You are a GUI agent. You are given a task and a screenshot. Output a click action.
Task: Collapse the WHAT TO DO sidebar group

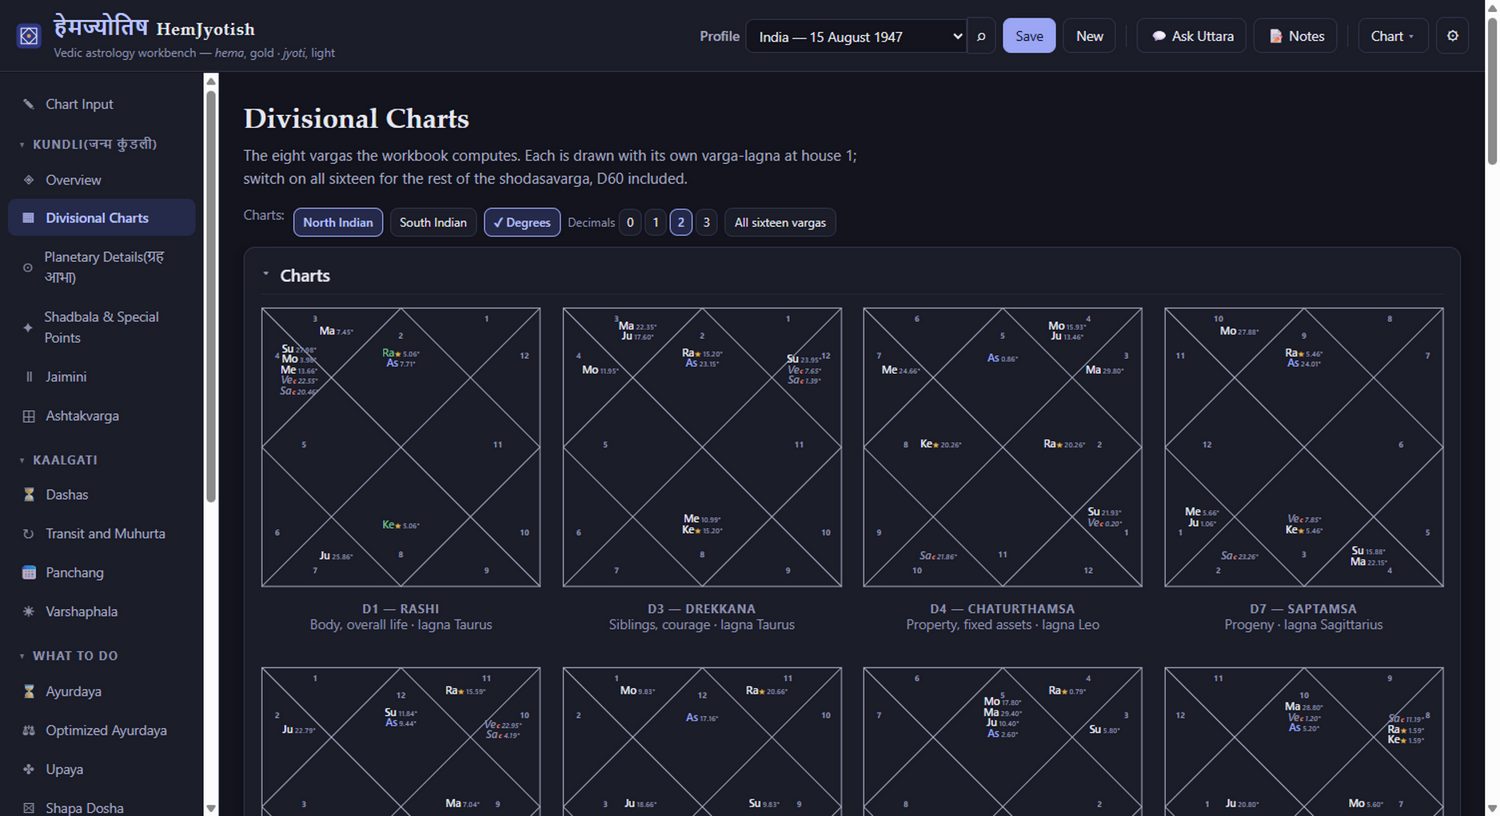coord(22,656)
